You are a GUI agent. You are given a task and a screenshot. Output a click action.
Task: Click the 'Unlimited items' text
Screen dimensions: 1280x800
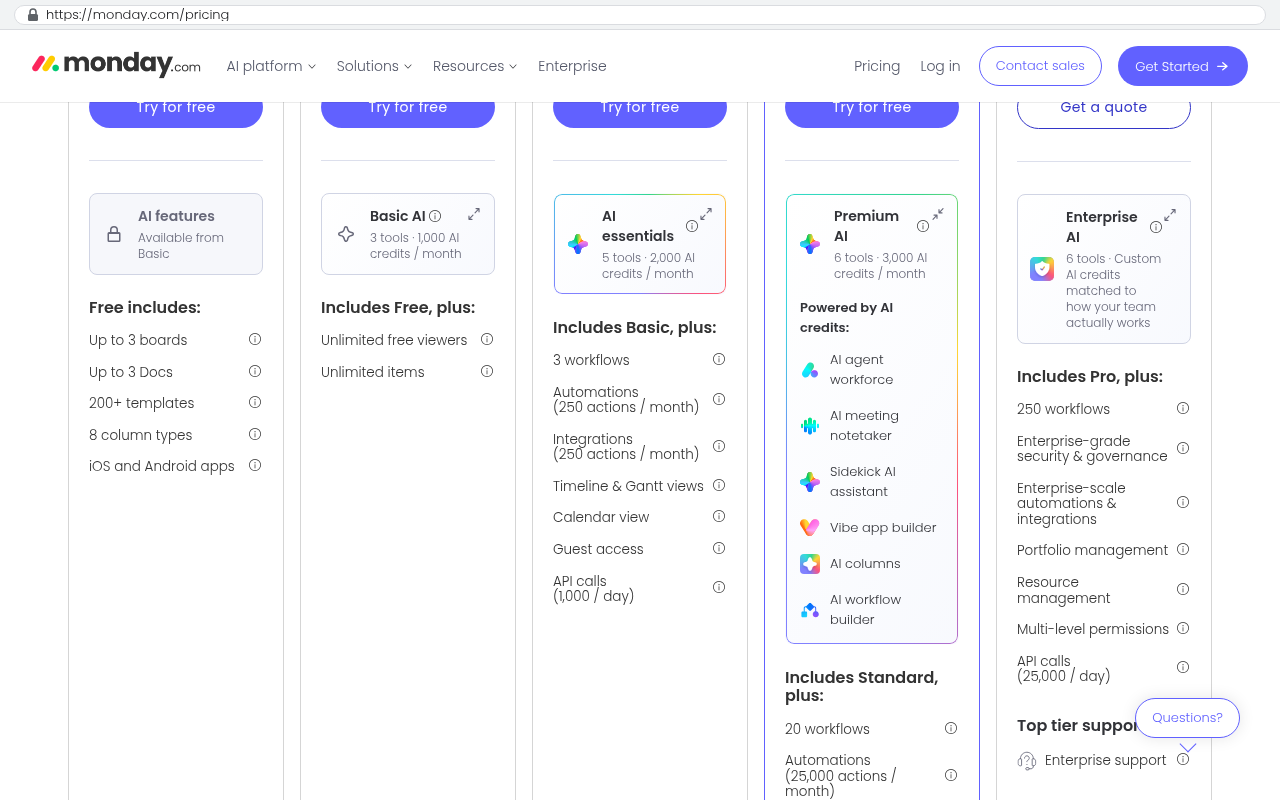pyautogui.click(x=373, y=372)
